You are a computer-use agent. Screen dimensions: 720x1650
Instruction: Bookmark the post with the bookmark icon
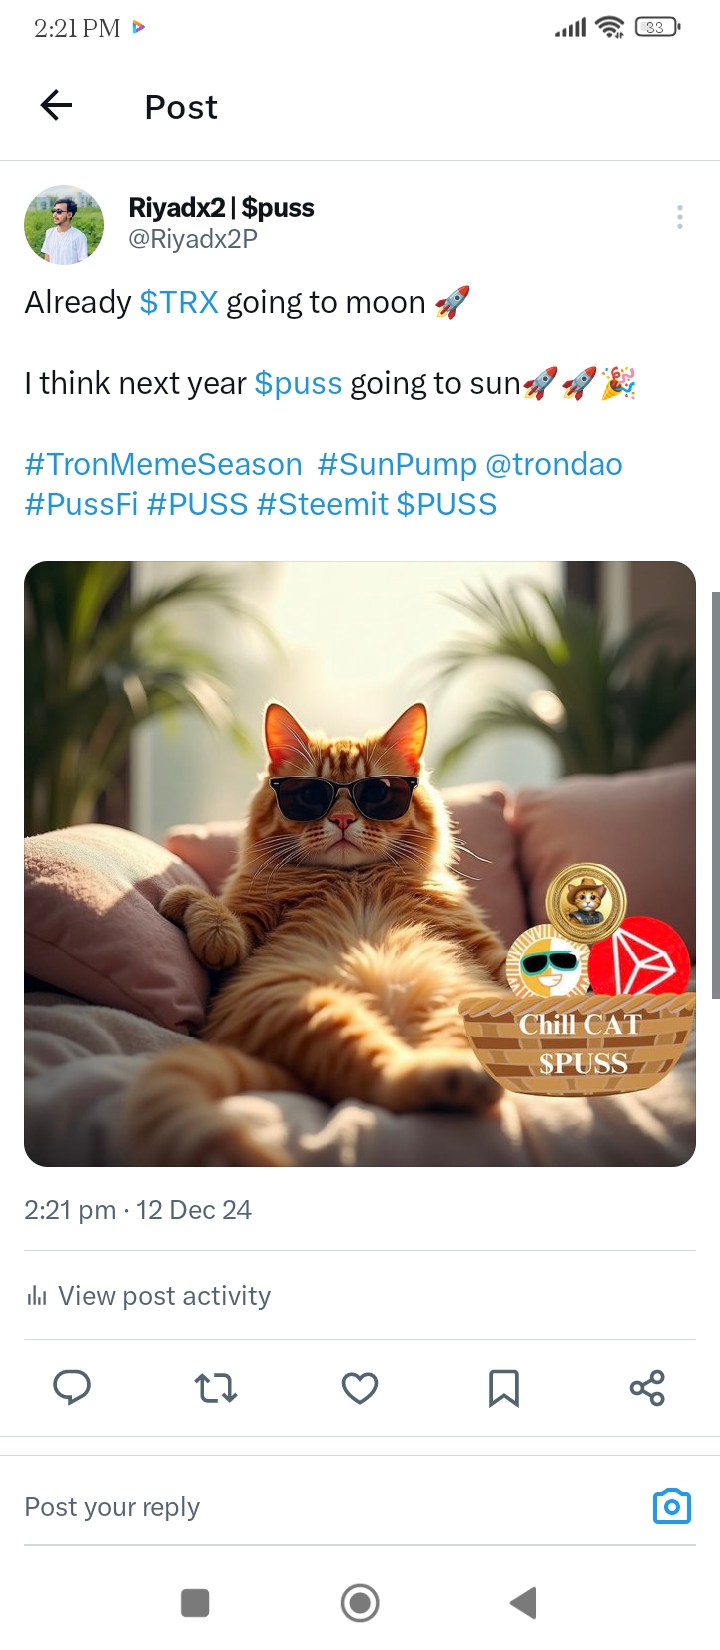click(x=504, y=1388)
